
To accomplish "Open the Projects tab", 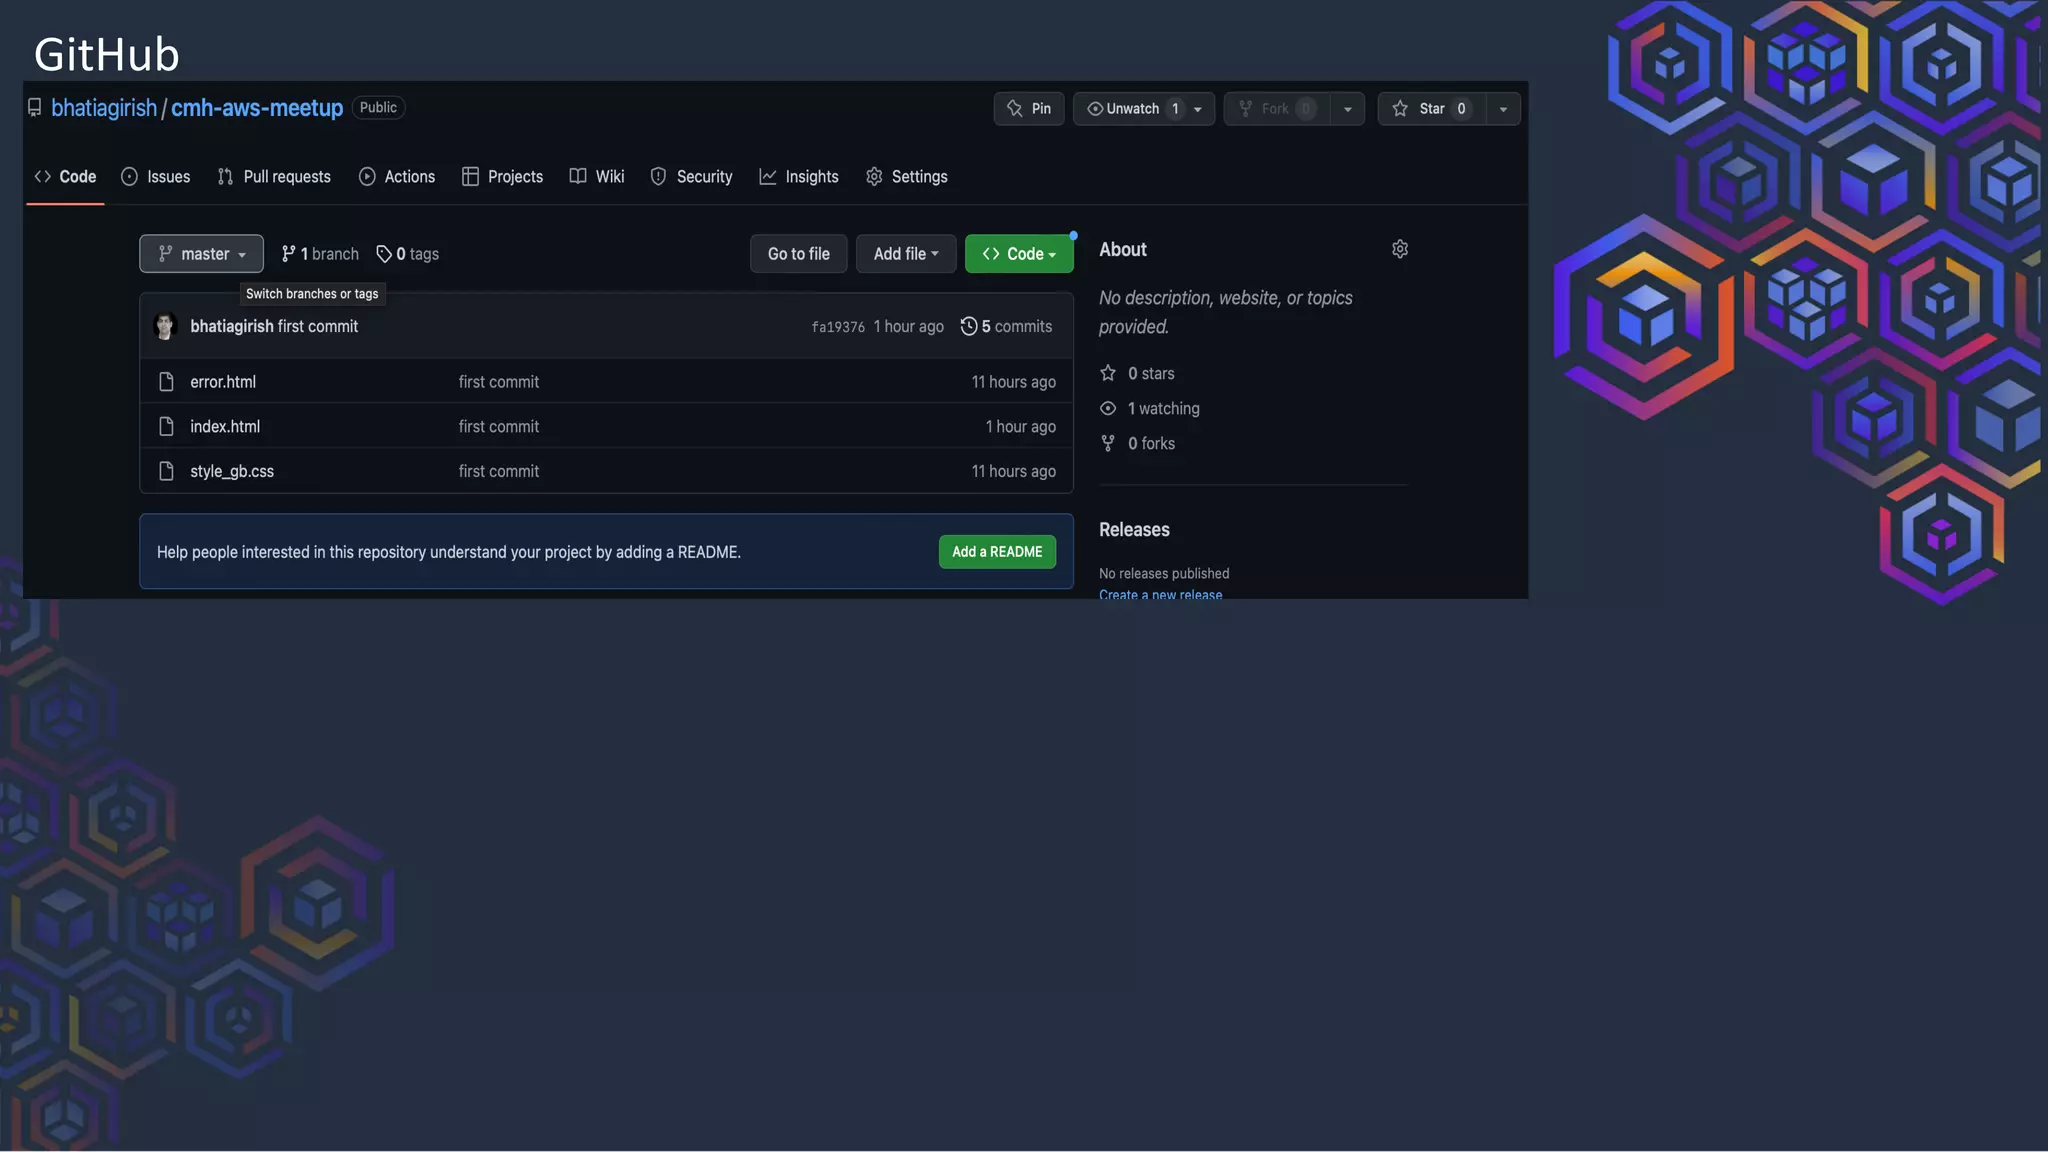I will click(502, 177).
